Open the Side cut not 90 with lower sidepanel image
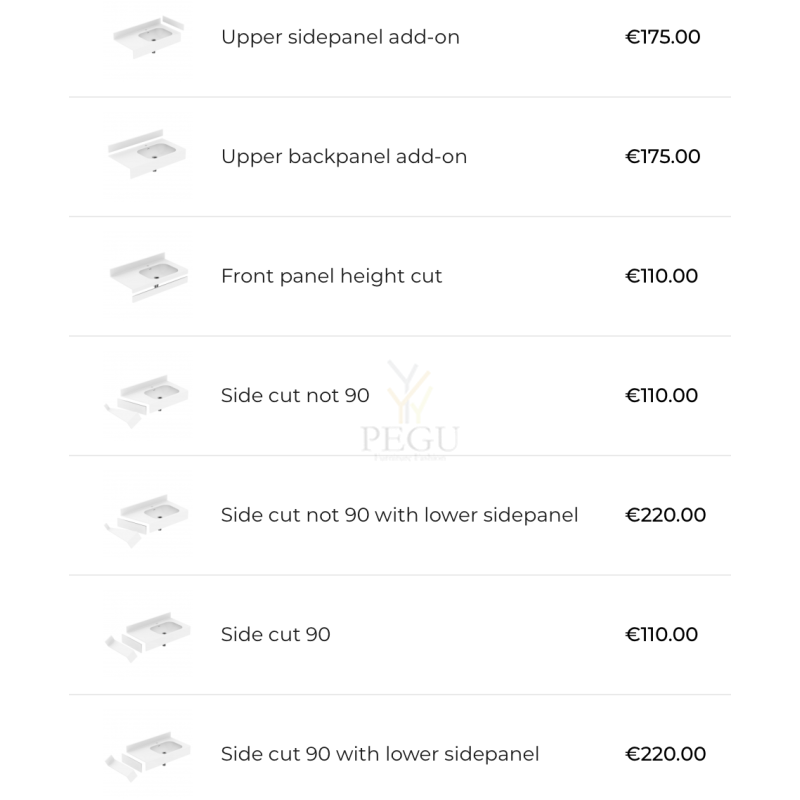The width and height of the screenshot is (800, 800). click(147, 520)
